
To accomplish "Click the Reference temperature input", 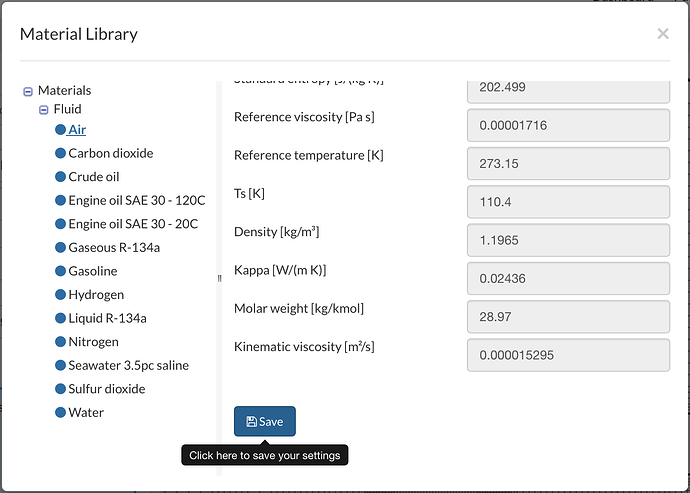I will [x=567, y=164].
